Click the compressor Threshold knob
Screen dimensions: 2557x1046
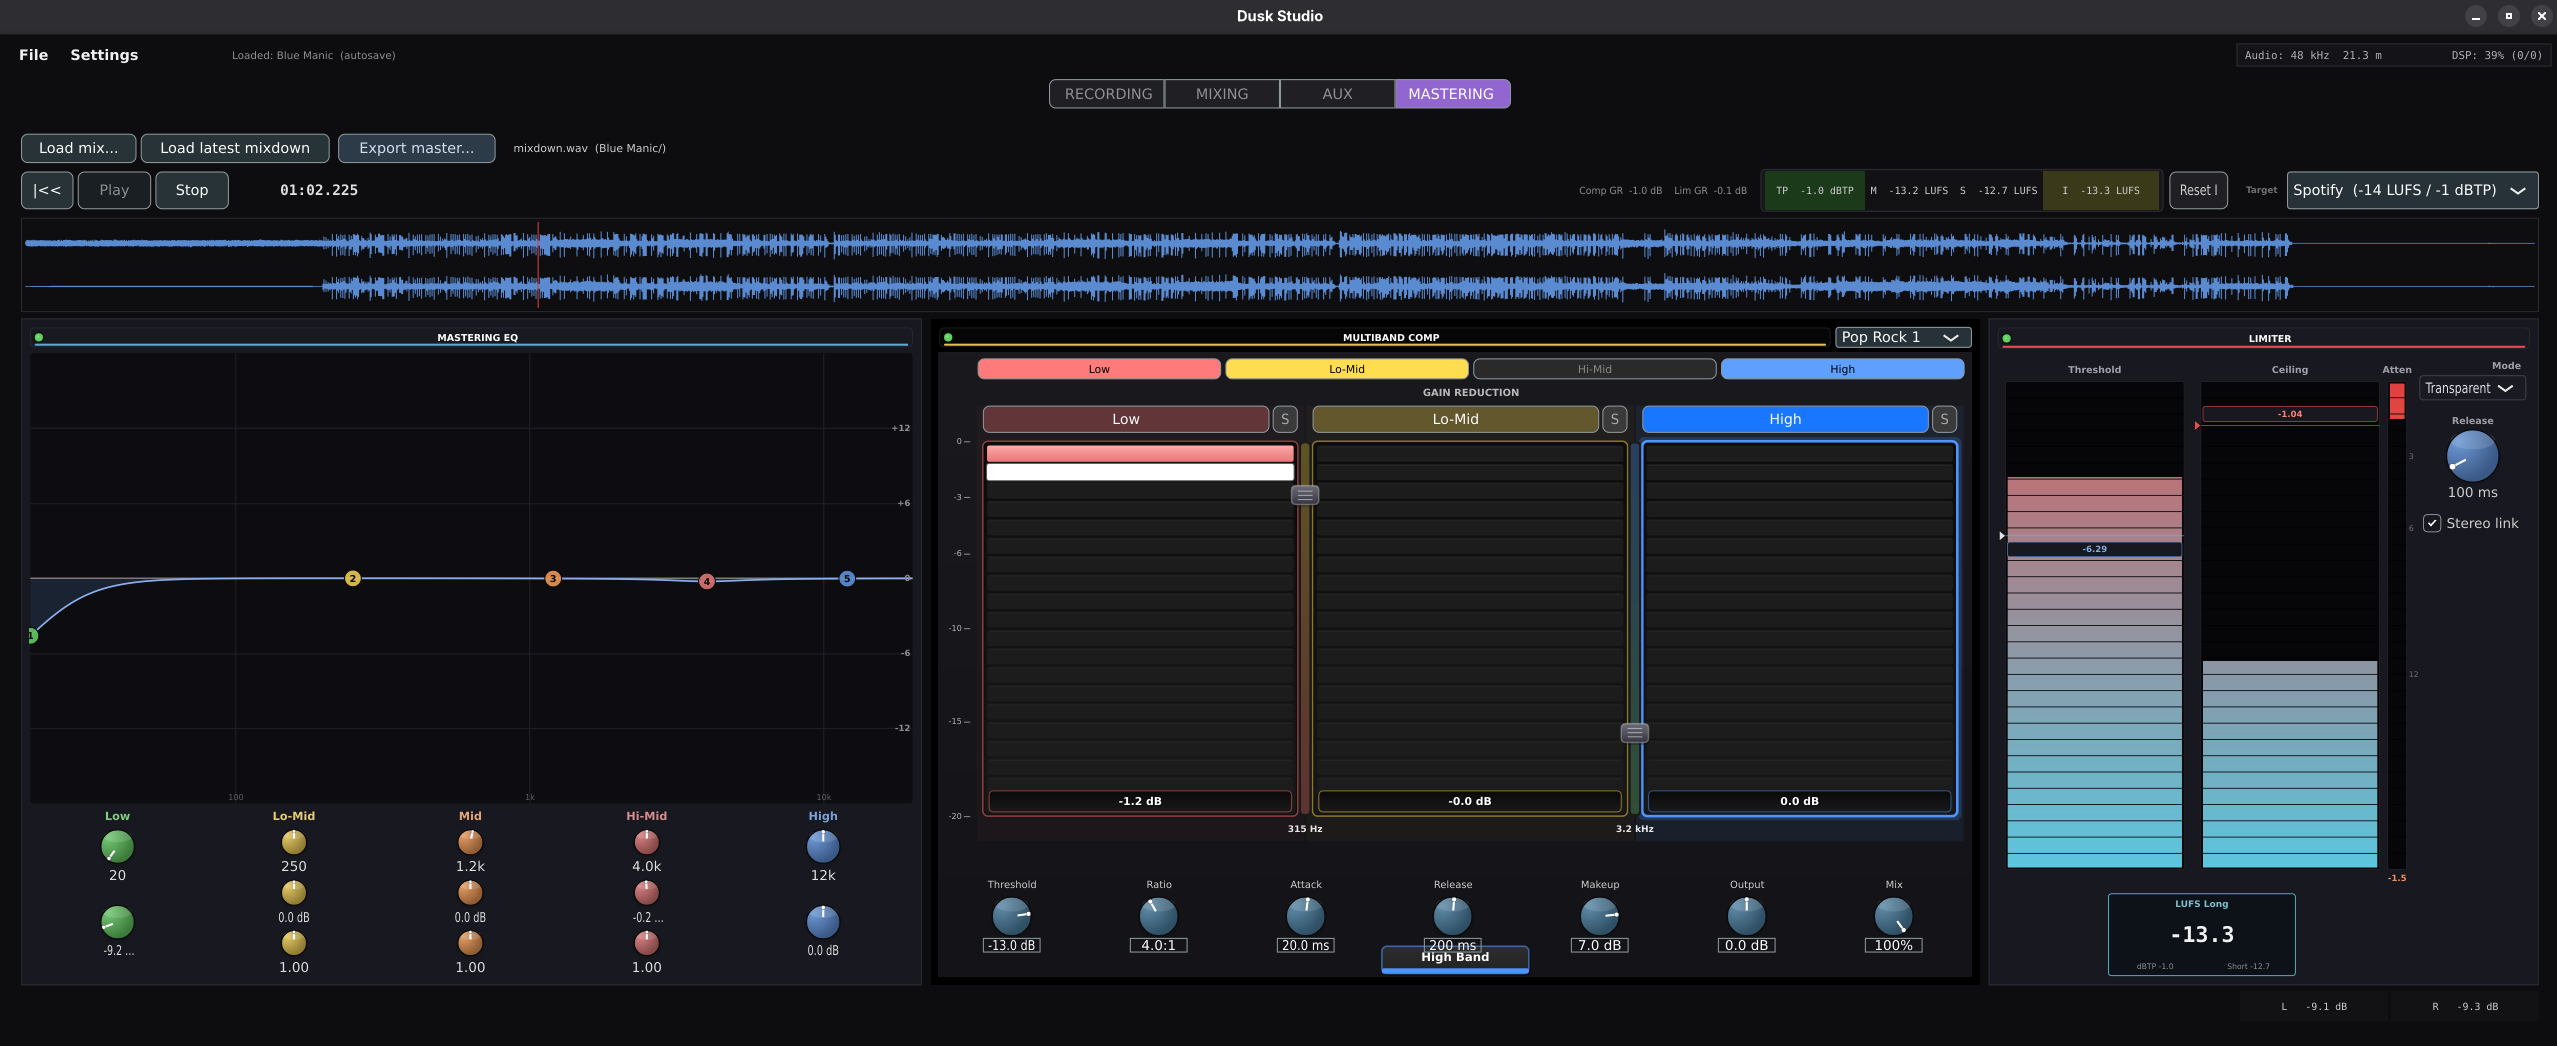(1012, 915)
